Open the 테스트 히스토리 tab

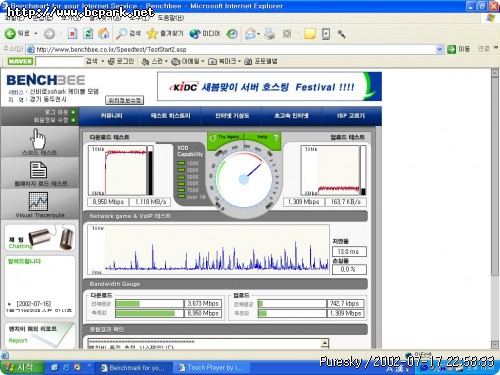tap(170, 116)
